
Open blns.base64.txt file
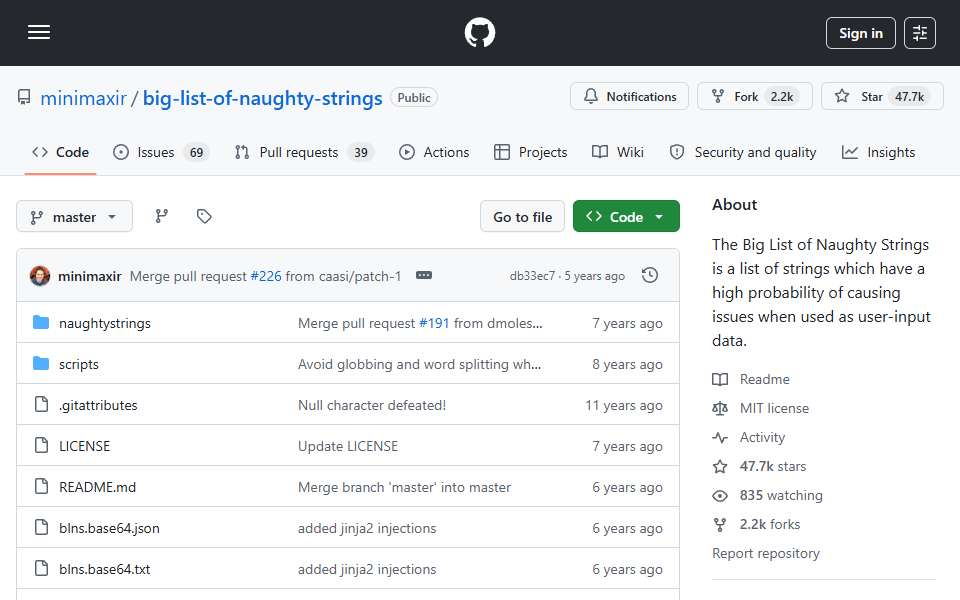tap(104, 569)
